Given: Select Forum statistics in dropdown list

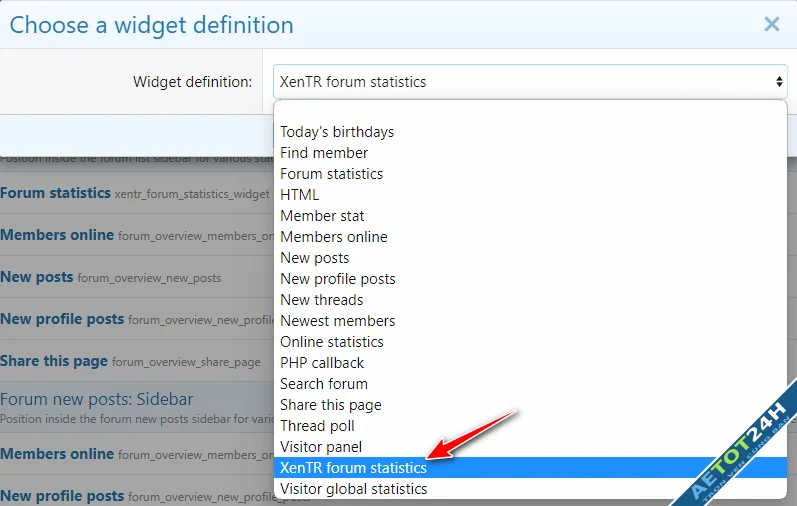Looking at the screenshot, I should click(331, 174).
